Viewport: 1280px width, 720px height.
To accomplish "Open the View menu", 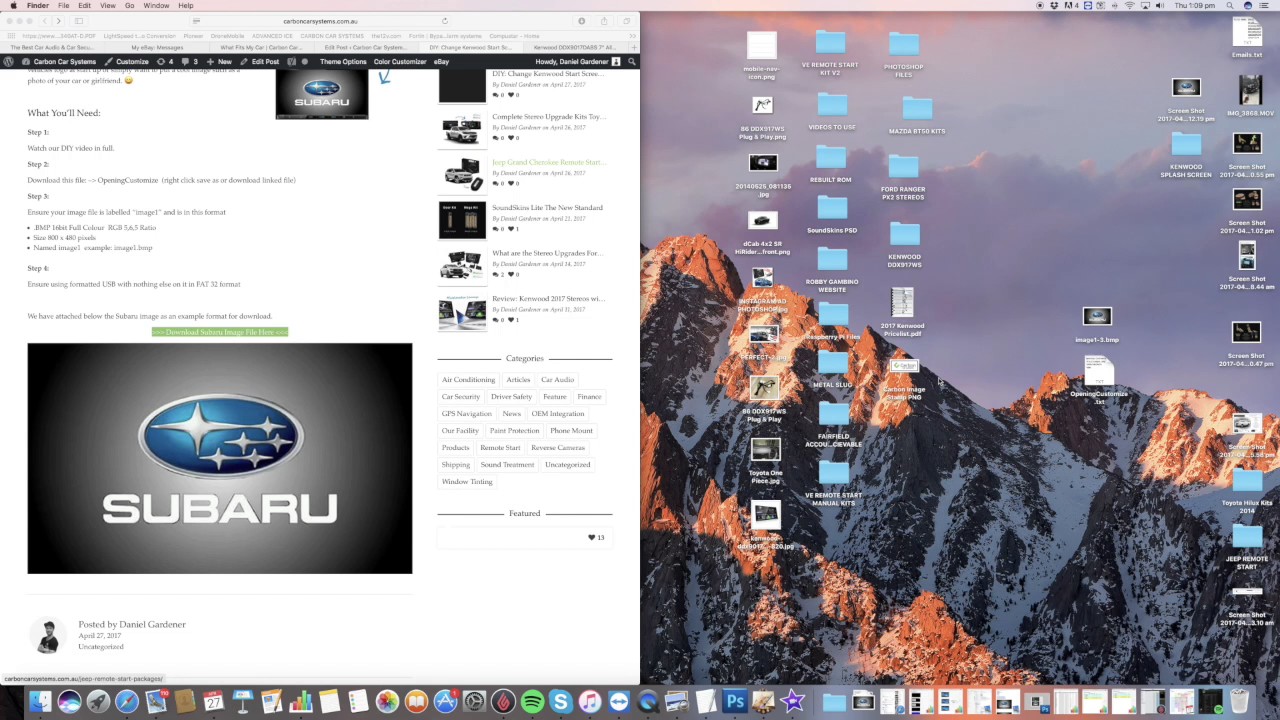I will 107,5.
